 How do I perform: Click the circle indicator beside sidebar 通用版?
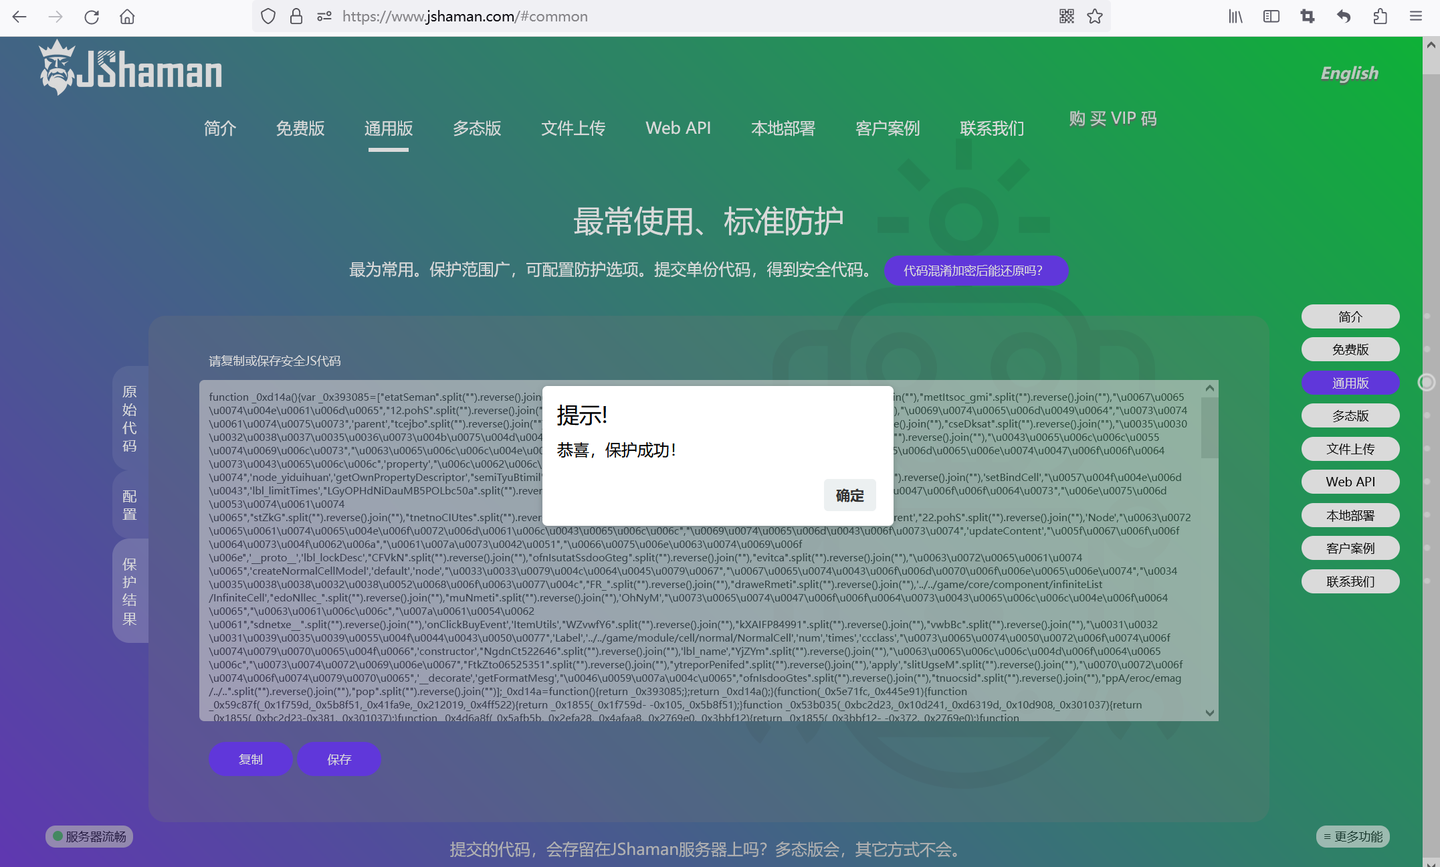(x=1427, y=382)
